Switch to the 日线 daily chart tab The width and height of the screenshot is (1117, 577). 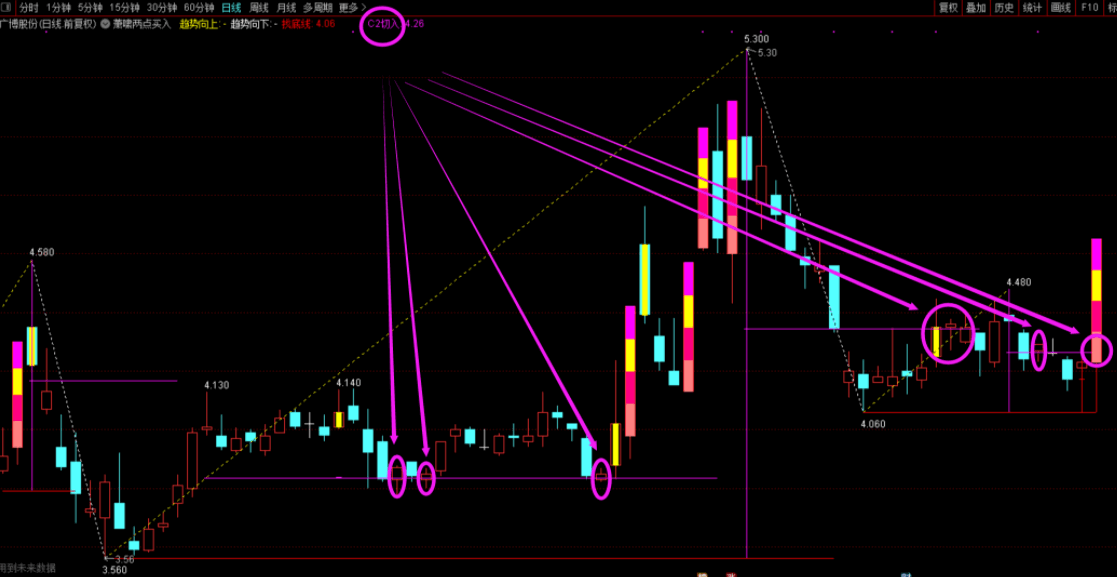click(x=231, y=8)
